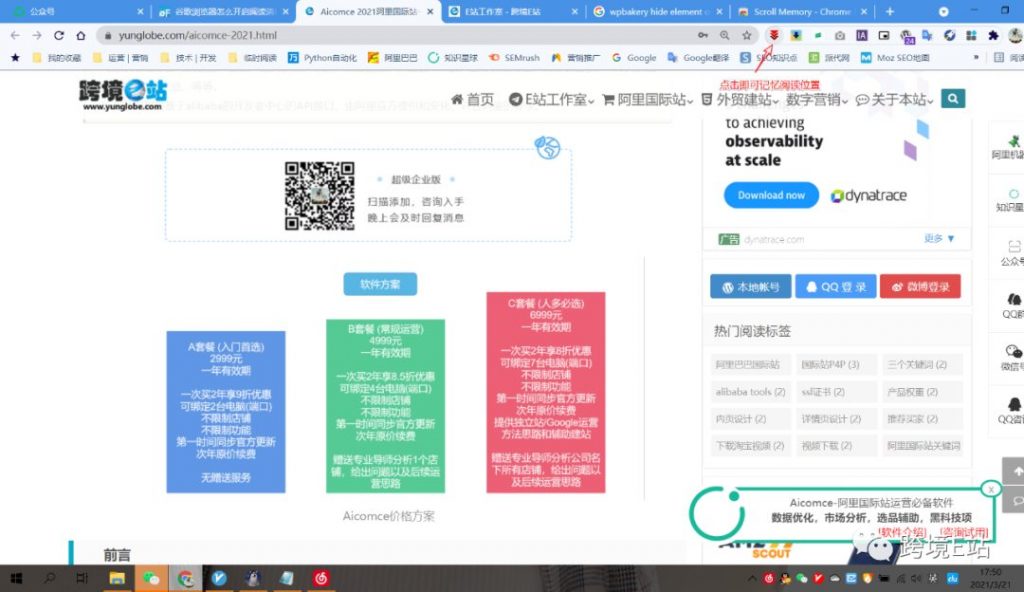Viewport: 1024px width, 592px height.
Task: Click the saved password key icon
Action: pyautogui.click(x=703, y=35)
